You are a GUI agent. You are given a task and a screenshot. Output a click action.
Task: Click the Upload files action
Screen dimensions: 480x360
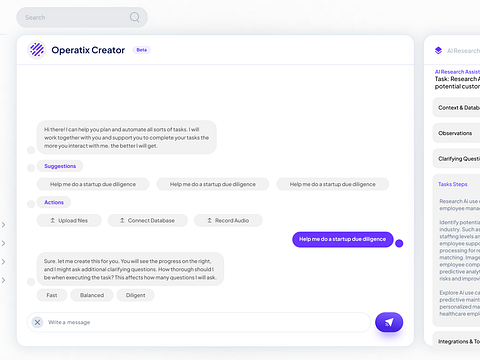click(x=69, y=220)
